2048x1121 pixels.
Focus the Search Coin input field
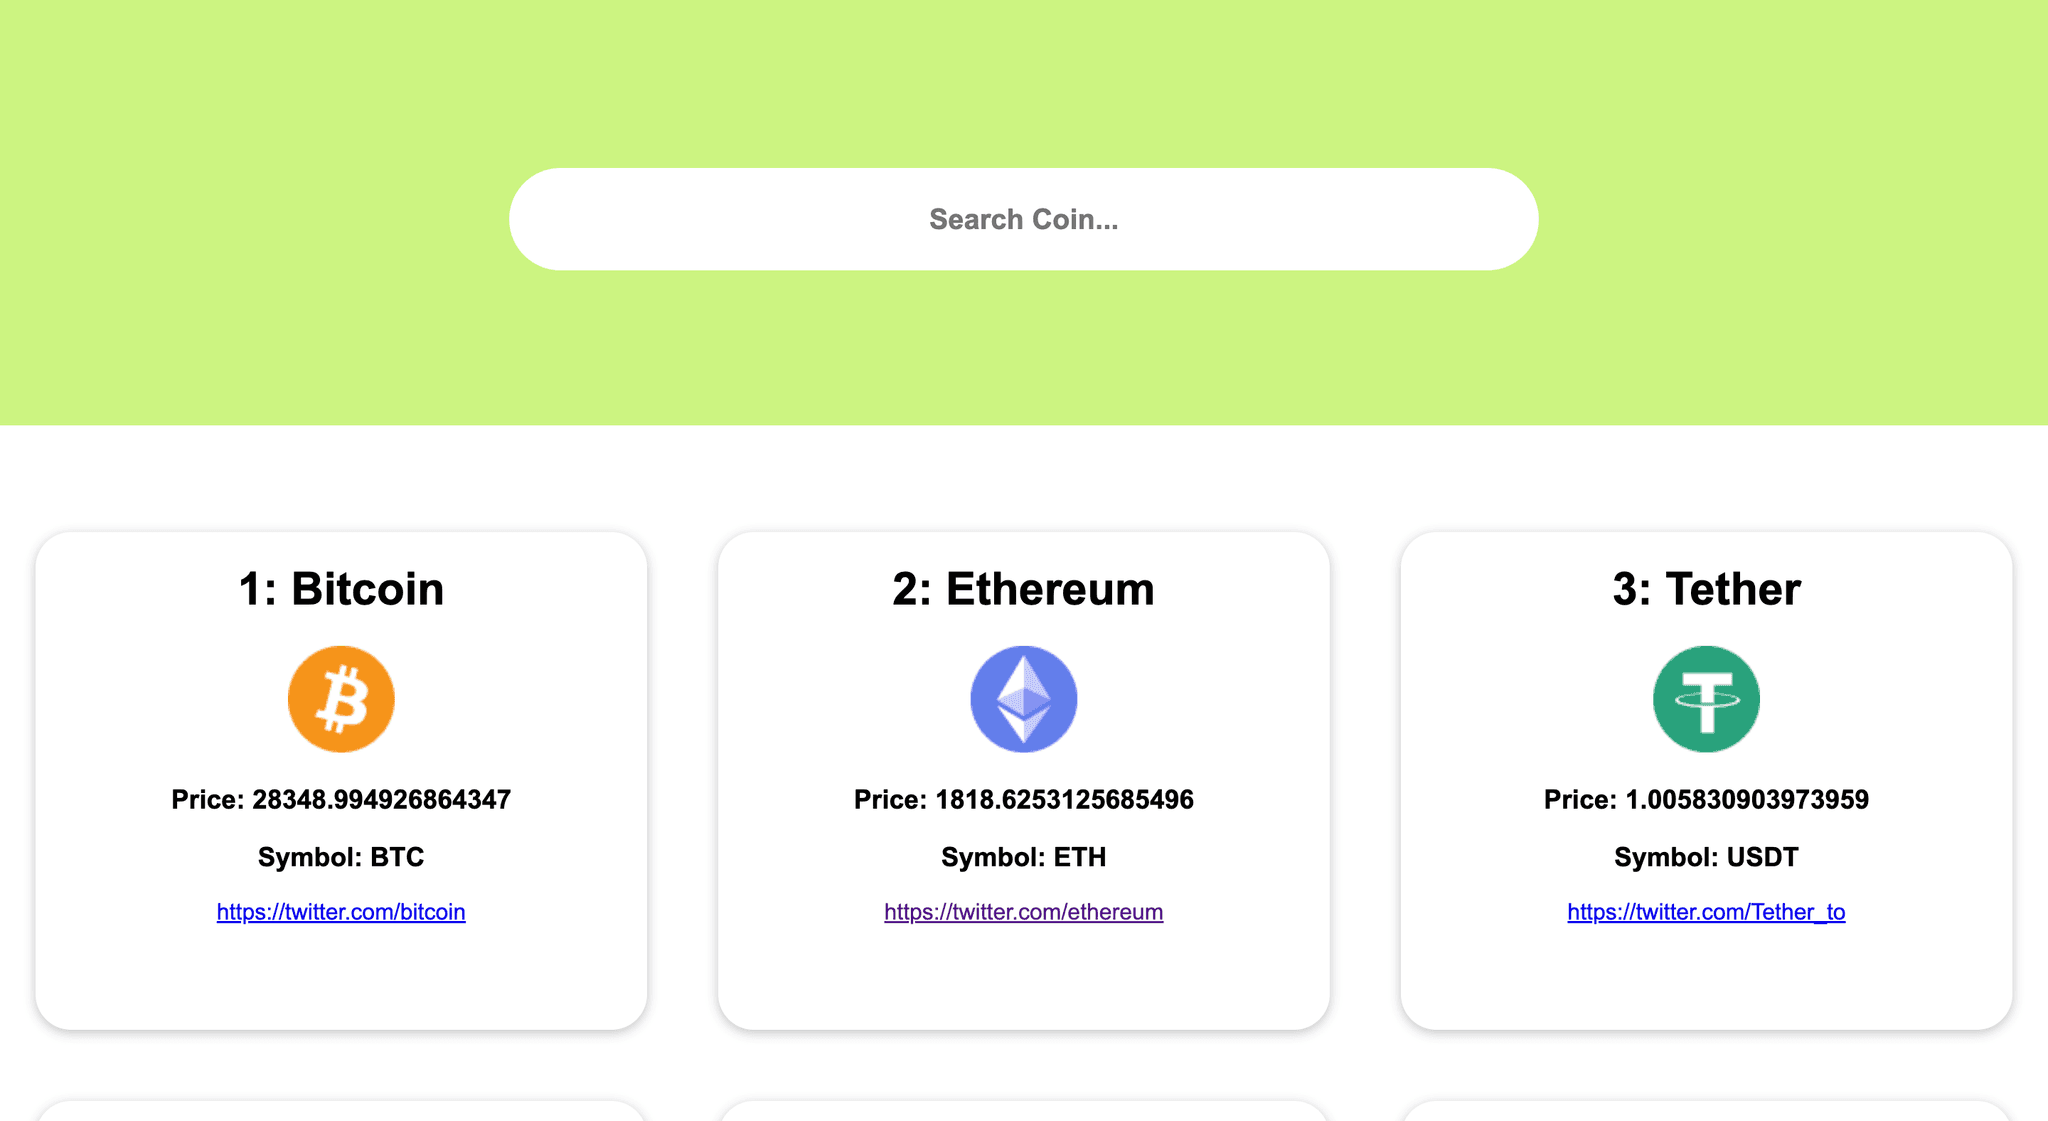click(1023, 219)
